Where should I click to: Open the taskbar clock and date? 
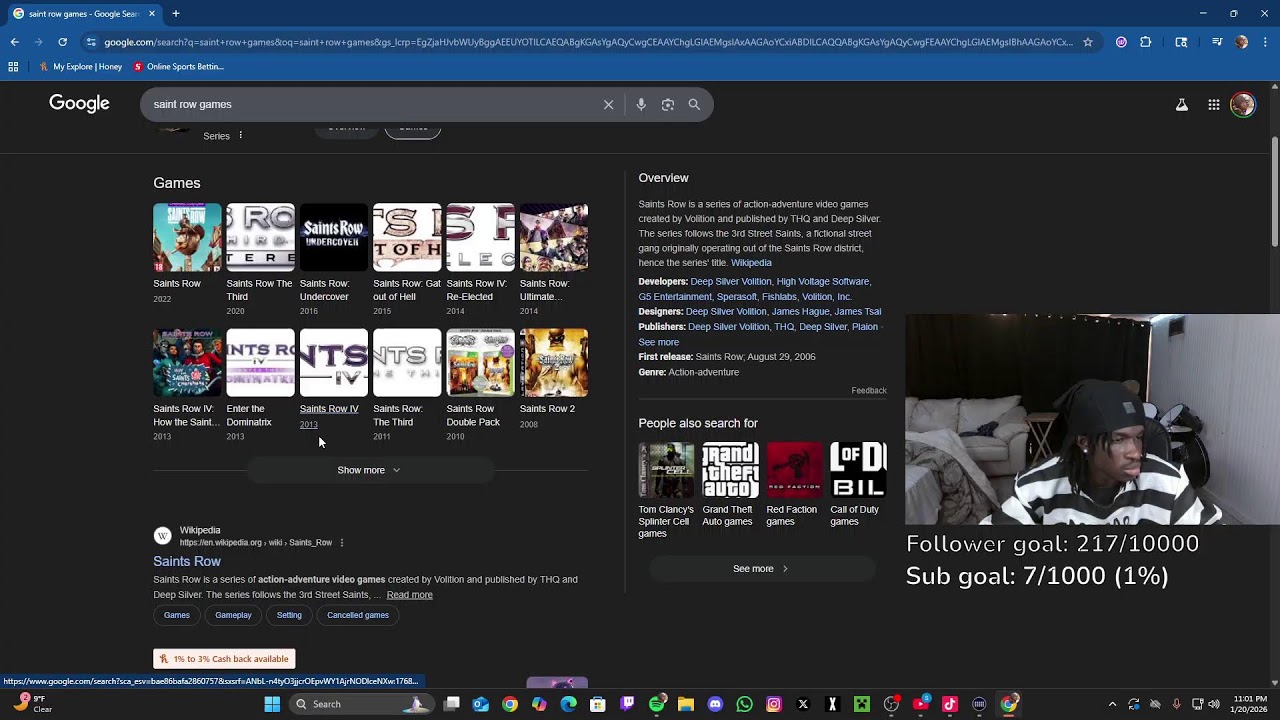[1250, 704]
